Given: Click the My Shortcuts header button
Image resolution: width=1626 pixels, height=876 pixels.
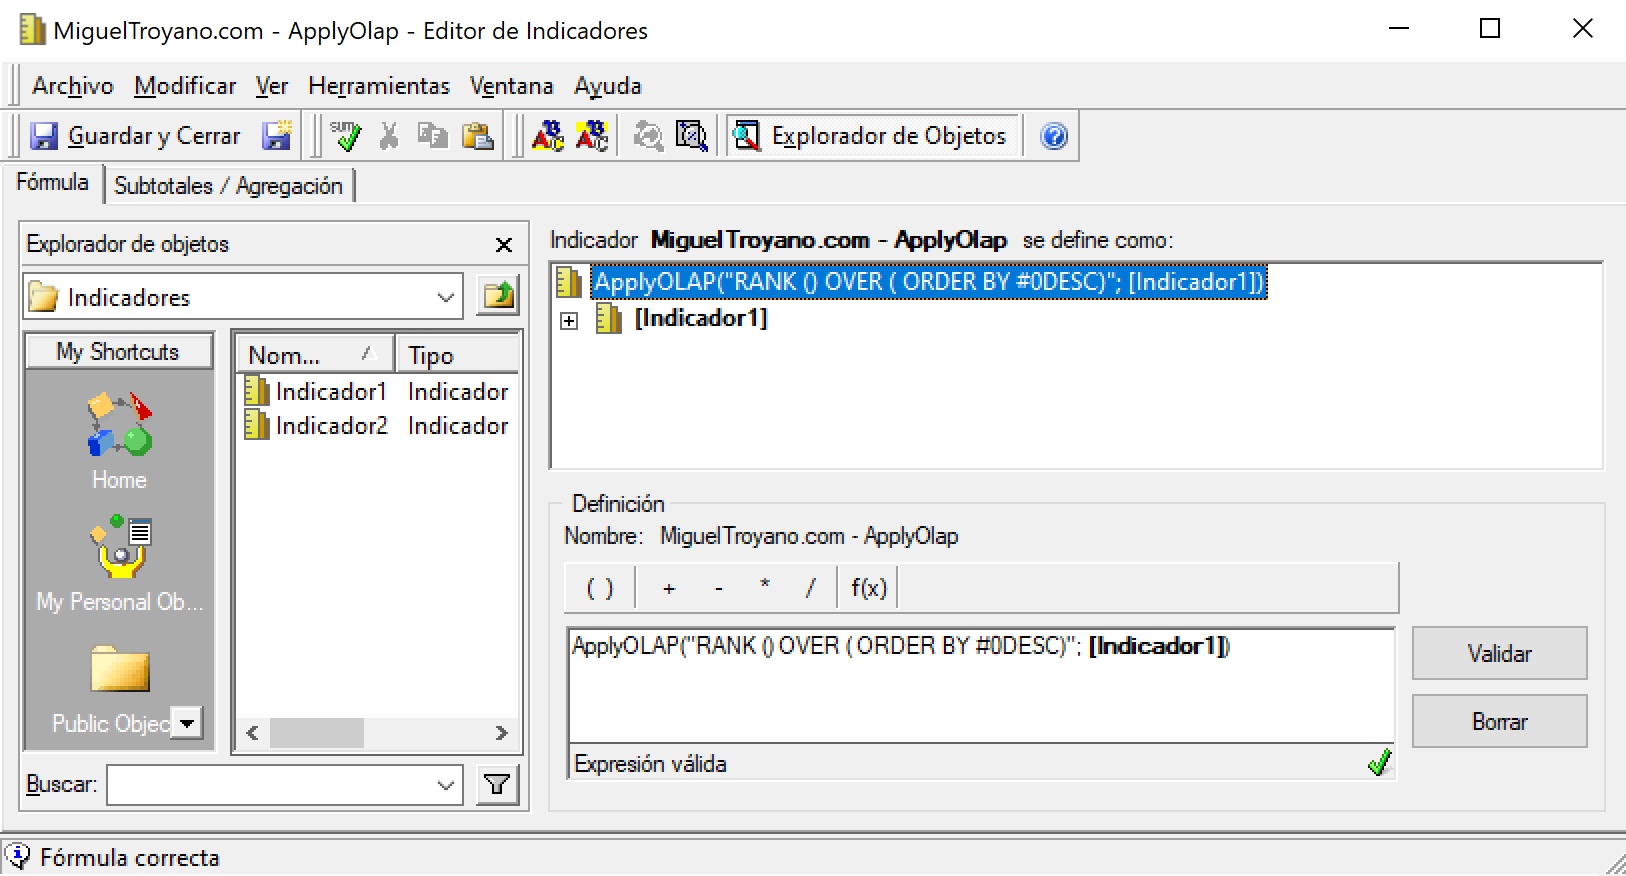Looking at the screenshot, I should (118, 352).
